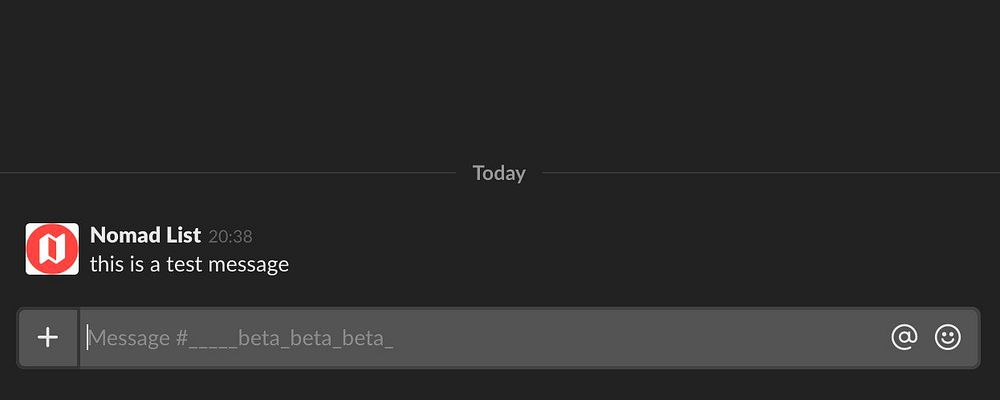Viewport: 1000px width, 400px height.
Task: Add a file using the + button
Action: (x=48, y=337)
